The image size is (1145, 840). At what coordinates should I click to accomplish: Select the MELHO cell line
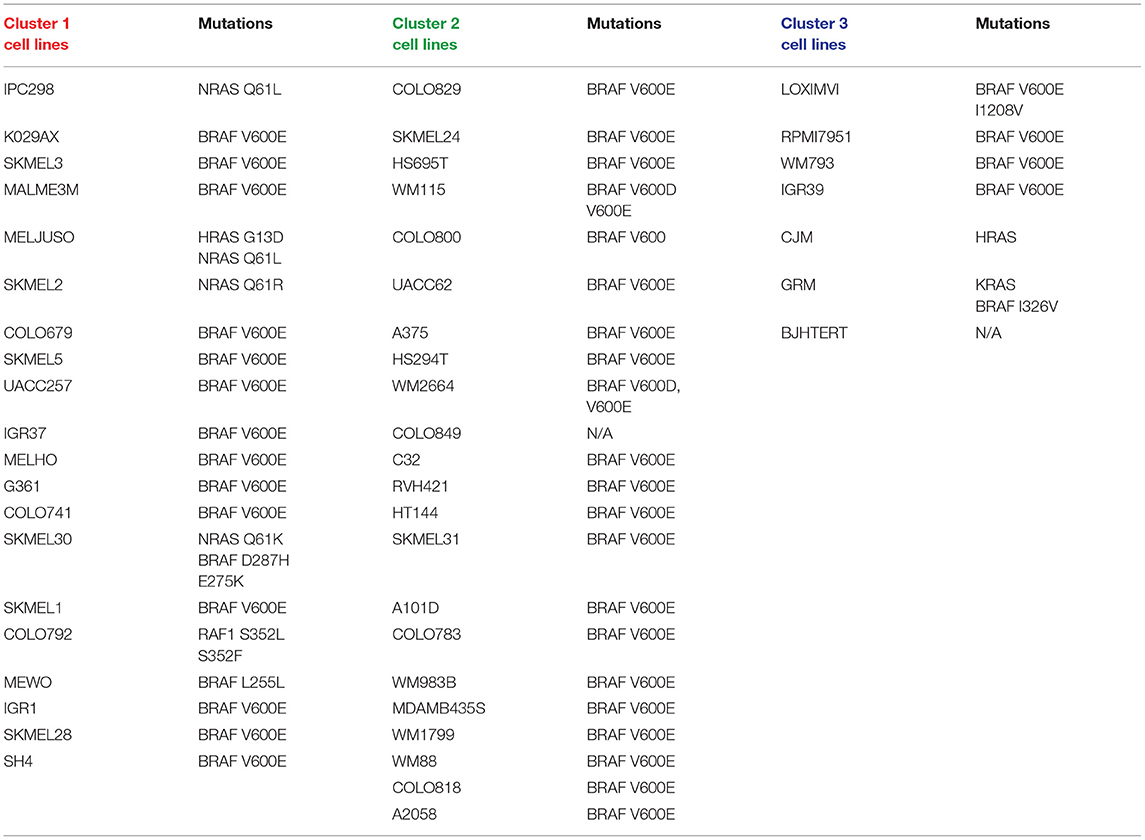coord(30,460)
